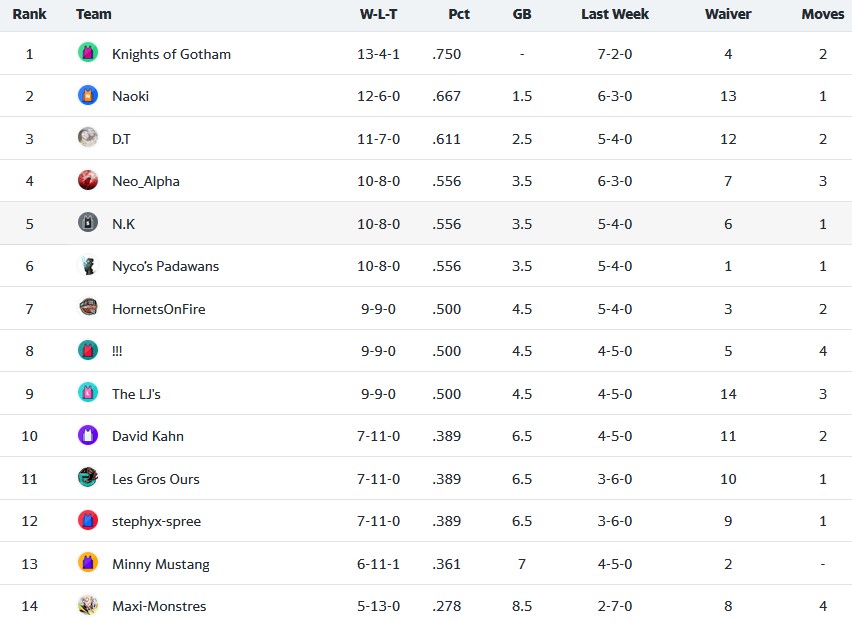This screenshot has height=622, width=852.
Task: Click the Nyco's Padawans team avatar
Action: (x=88, y=265)
